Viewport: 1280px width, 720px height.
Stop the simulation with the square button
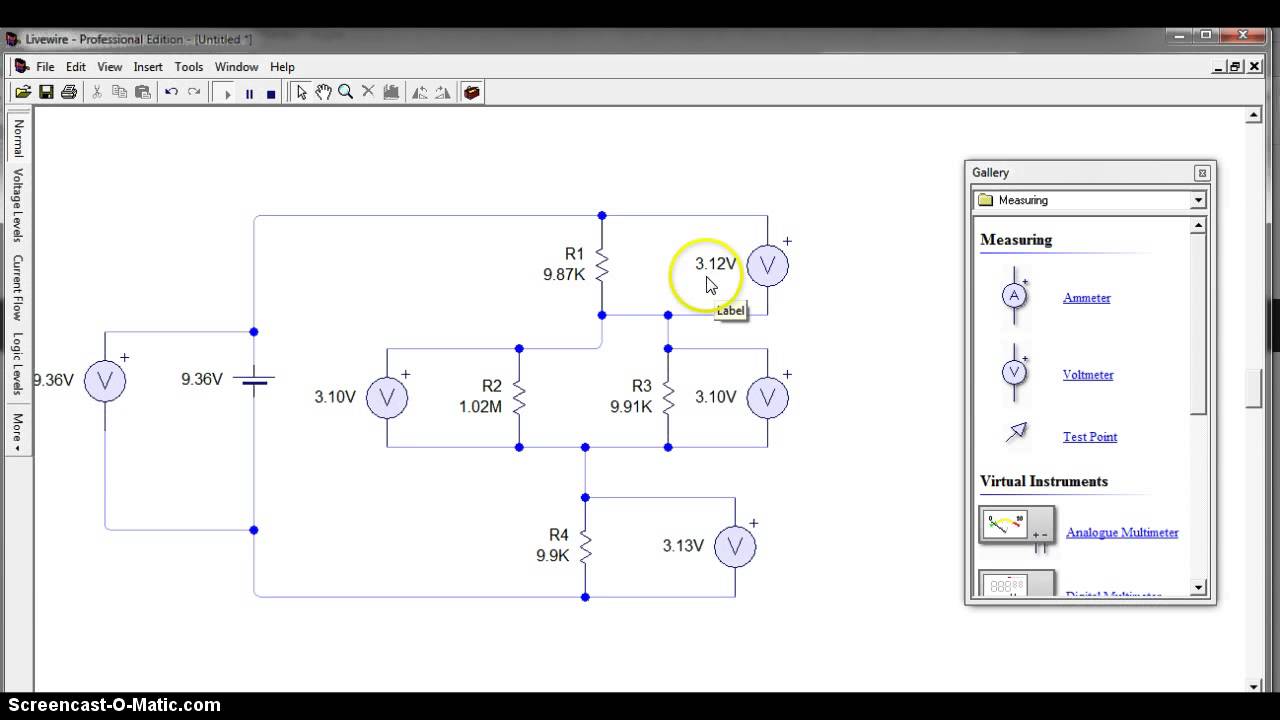point(271,93)
